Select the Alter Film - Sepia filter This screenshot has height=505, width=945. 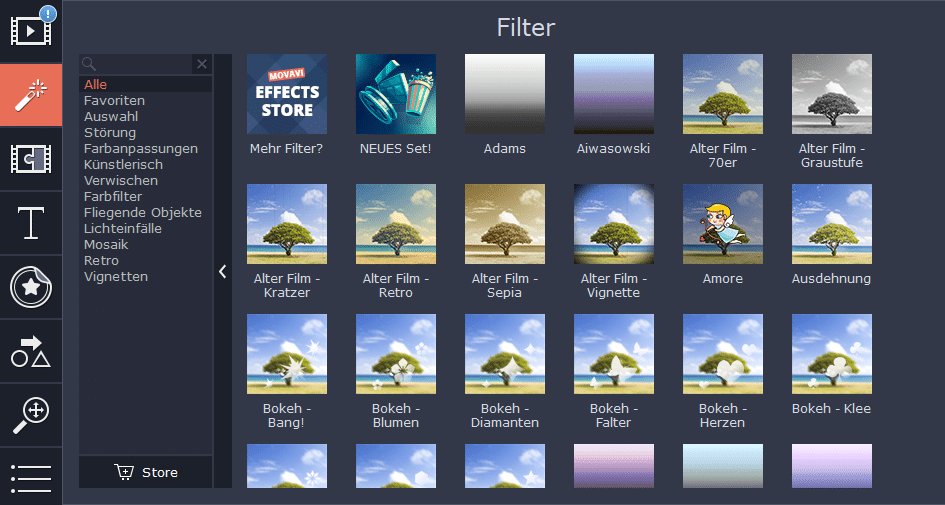(x=505, y=224)
